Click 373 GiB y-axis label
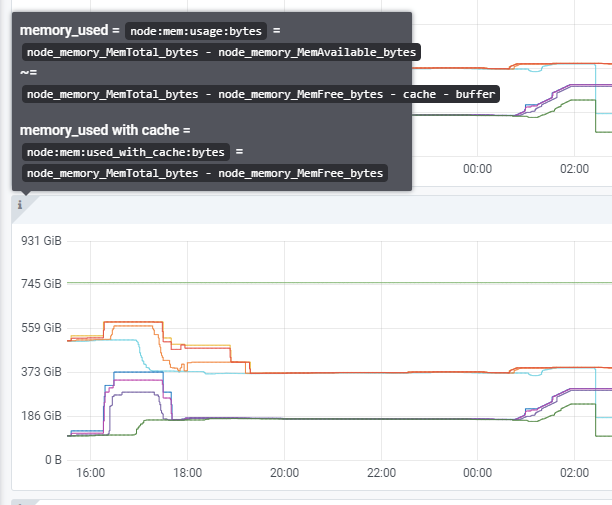The height and width of the screenshot is (505, 612). tap(41, 372)
